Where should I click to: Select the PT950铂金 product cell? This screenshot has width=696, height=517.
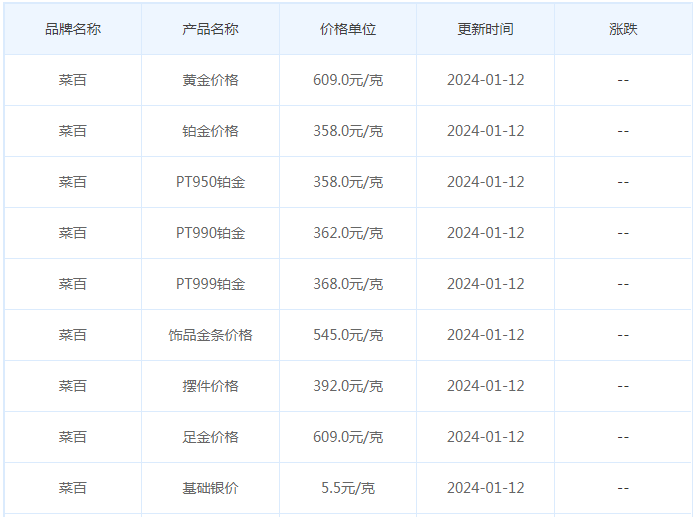click(210, 182)
